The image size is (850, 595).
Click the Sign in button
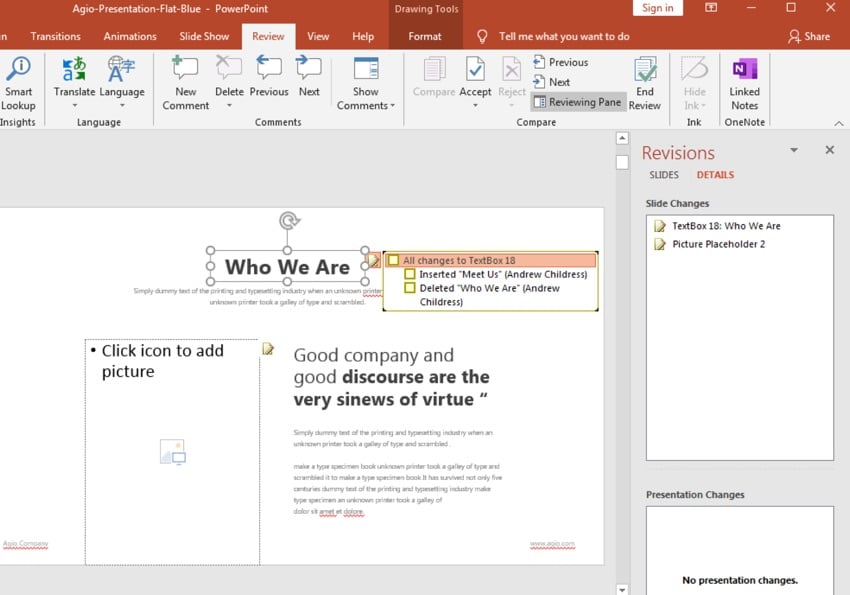tap(657, 8)
